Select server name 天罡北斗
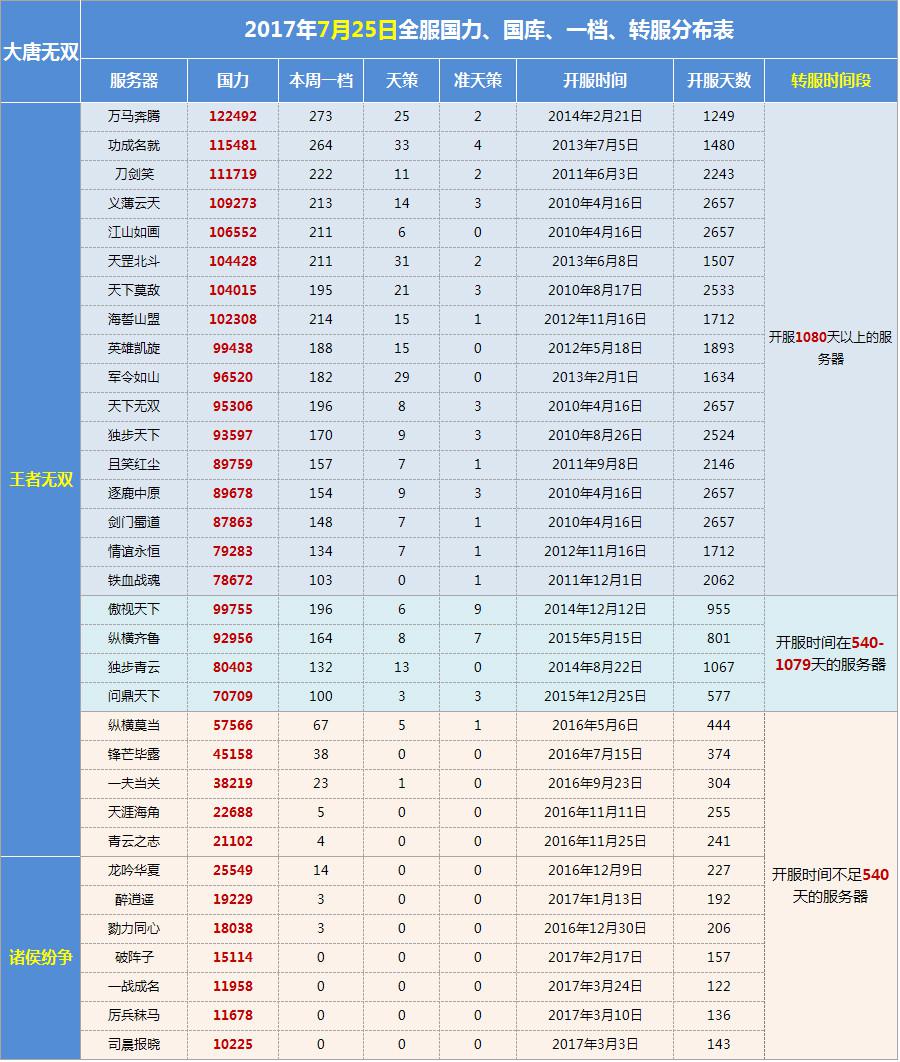 [x=134, y=261]
